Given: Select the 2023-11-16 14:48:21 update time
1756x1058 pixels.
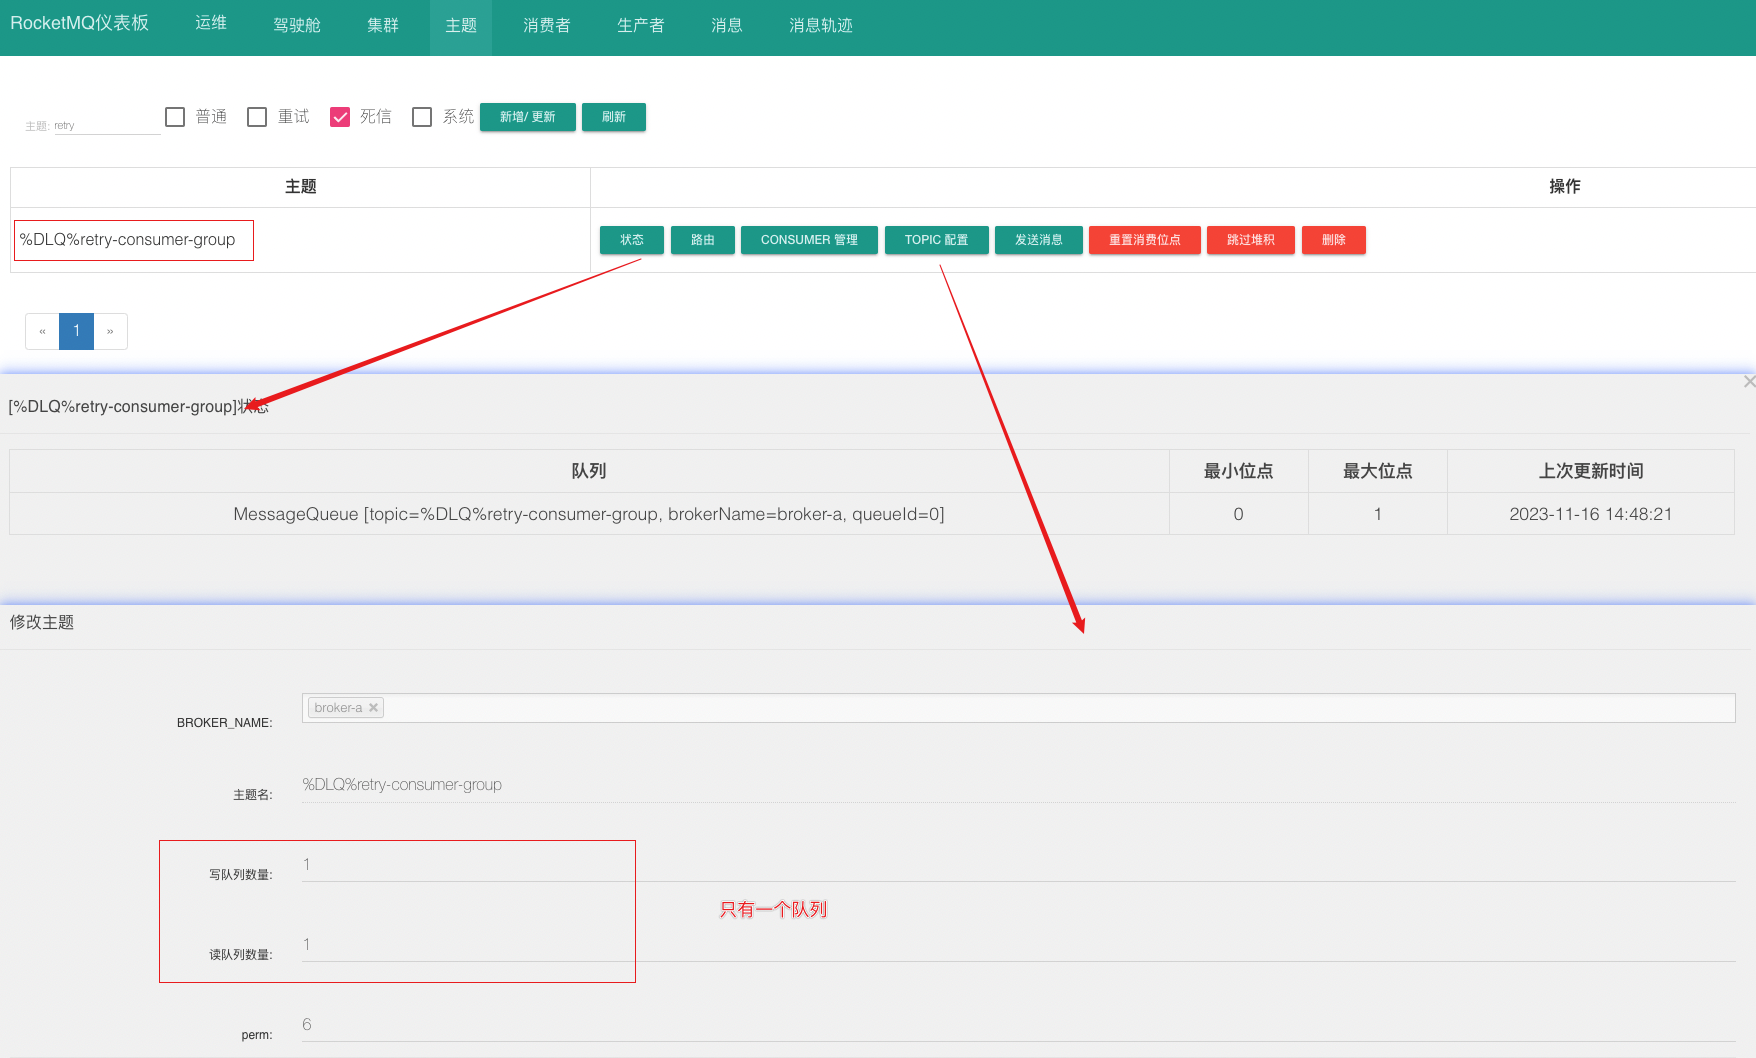Looking at the screenshot, I should pos(1590,514).
